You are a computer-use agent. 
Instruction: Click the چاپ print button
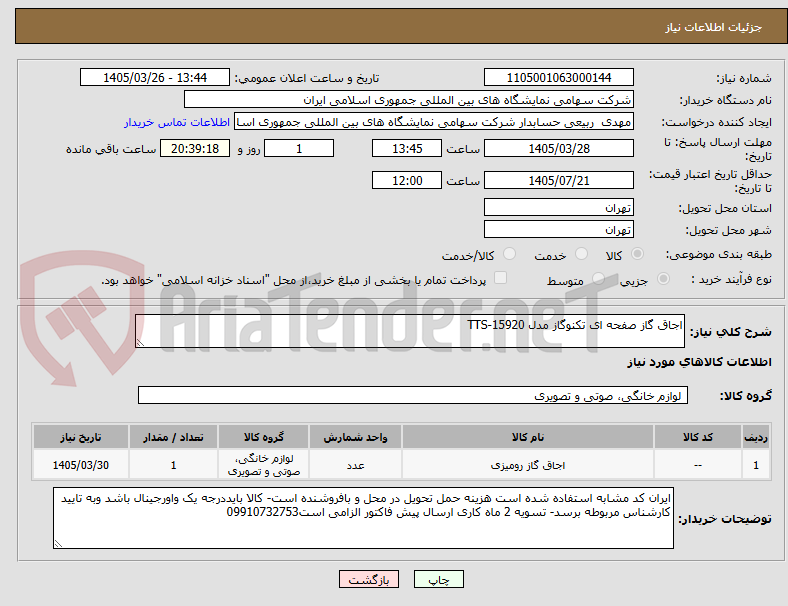pos(439,579)
